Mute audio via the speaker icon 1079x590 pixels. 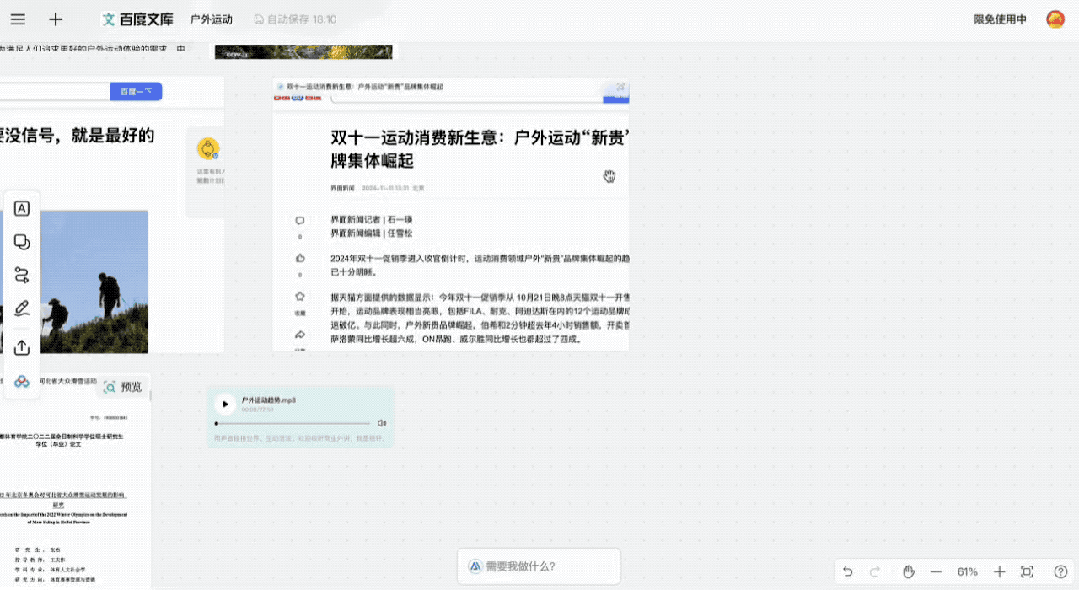[x=382, y=423]
